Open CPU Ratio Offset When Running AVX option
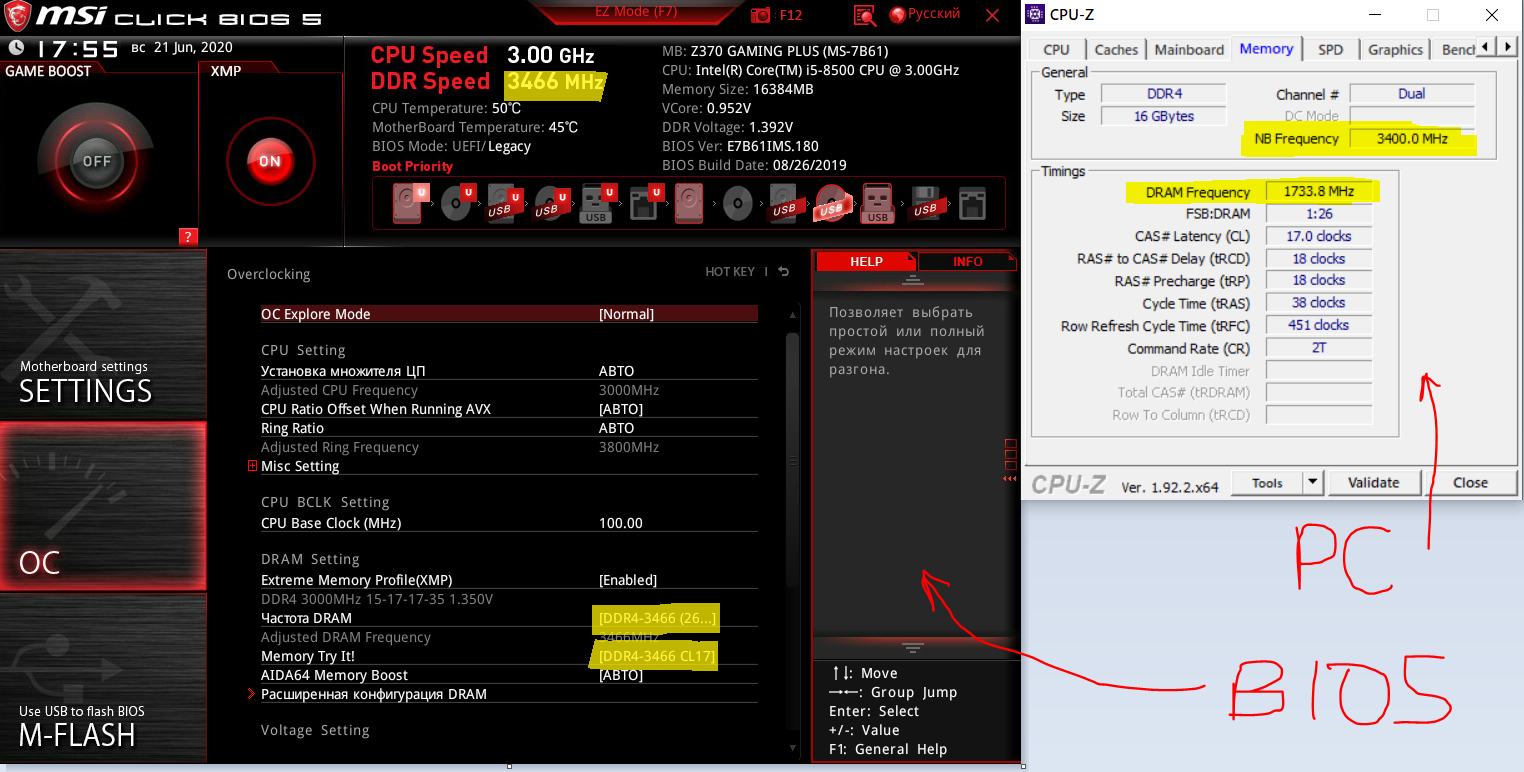 coord(508,409)
